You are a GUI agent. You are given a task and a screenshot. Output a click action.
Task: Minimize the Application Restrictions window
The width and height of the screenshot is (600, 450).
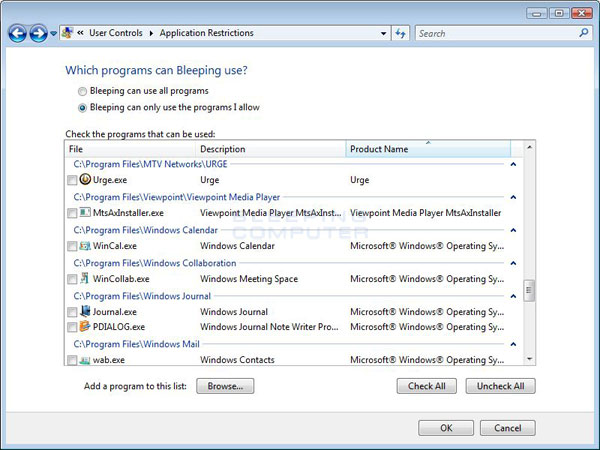536,13
